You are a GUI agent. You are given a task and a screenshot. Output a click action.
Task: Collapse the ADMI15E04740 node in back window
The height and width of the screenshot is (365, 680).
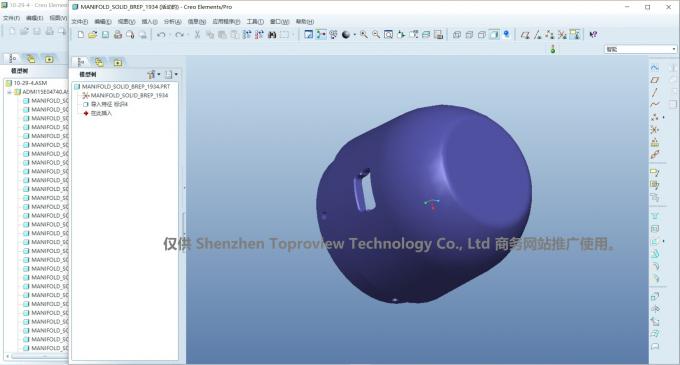(x=10, y=92)
